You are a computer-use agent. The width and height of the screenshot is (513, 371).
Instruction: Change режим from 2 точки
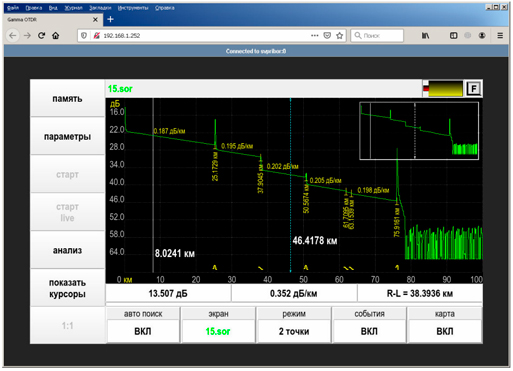click(x=294, y=331)
